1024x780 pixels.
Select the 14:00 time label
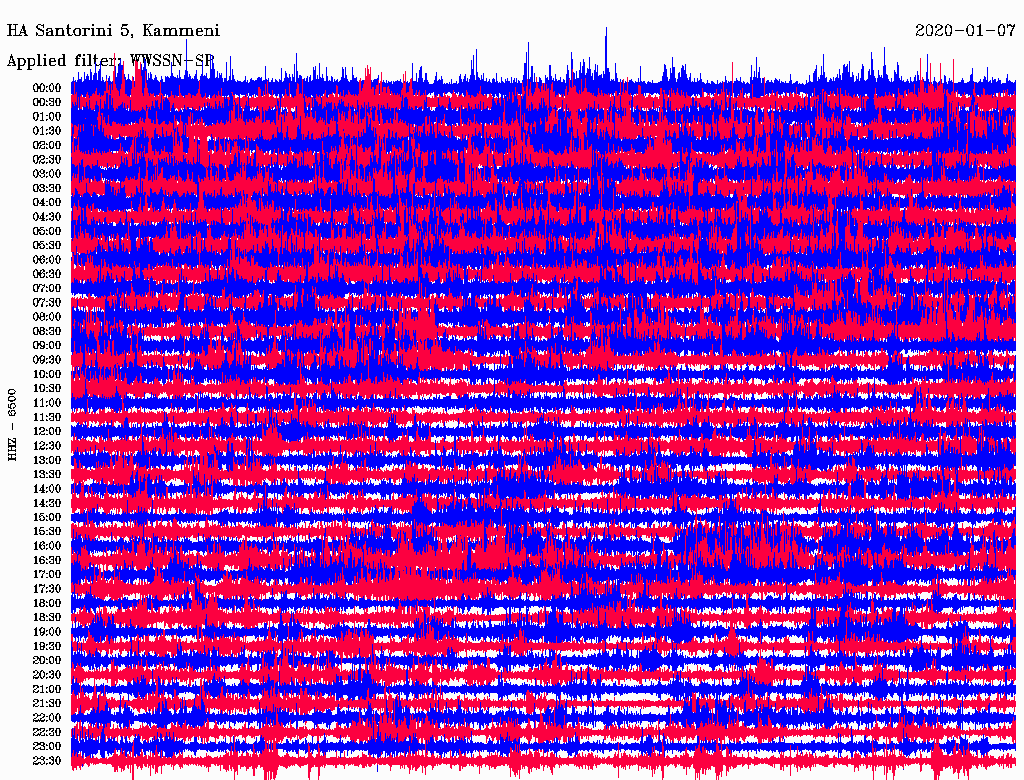point(47,489)
